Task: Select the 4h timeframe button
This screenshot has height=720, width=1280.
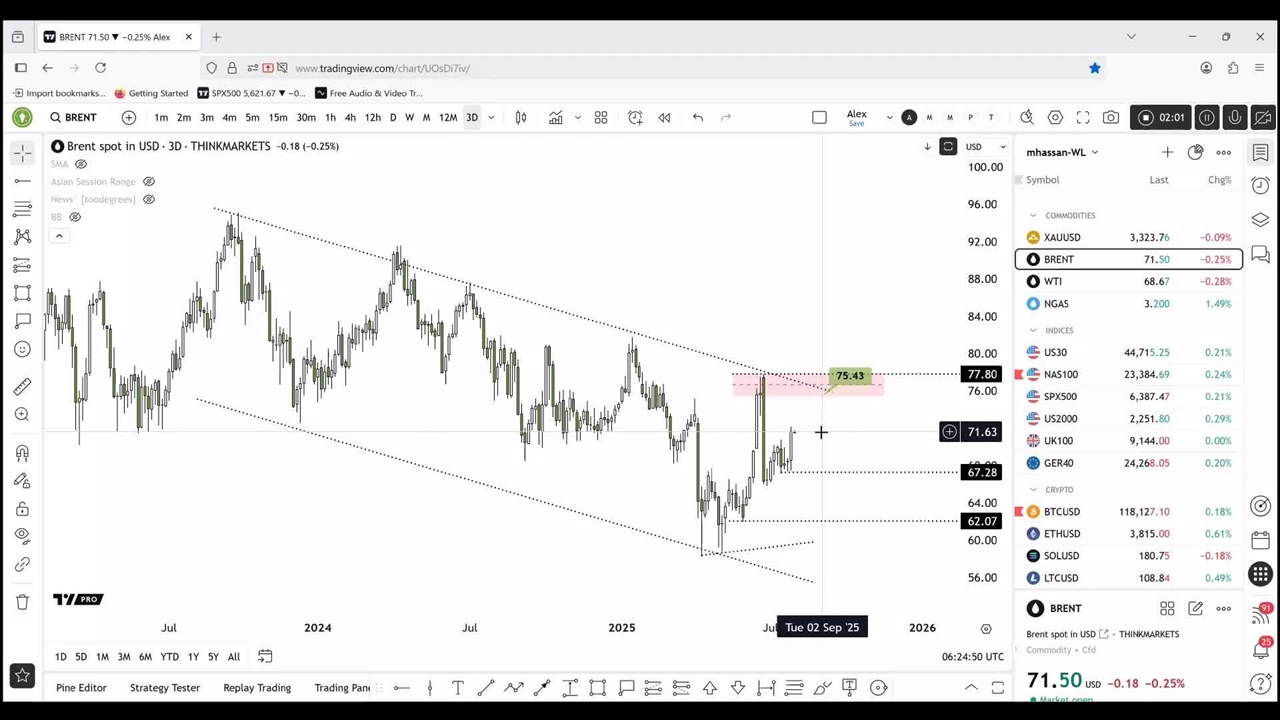Action: (350, 118)
